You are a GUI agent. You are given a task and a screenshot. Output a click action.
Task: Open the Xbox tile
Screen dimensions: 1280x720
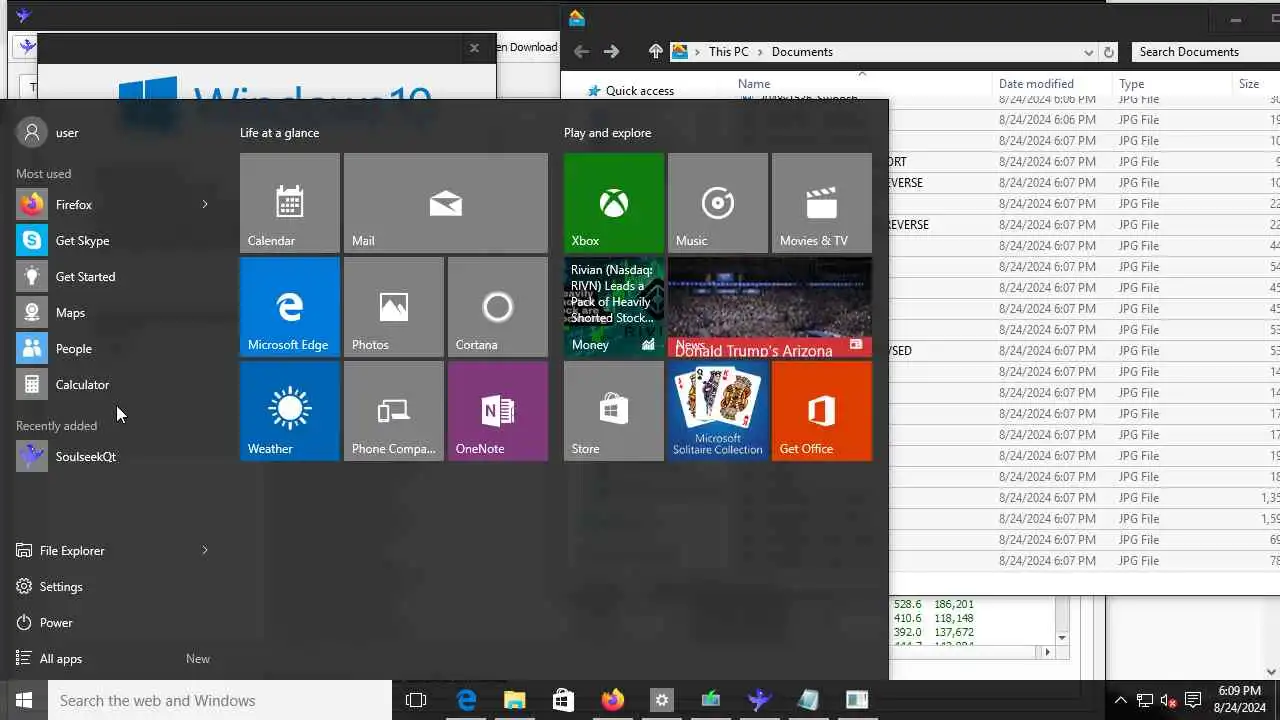pyautogui.click(x=614, y=203)
